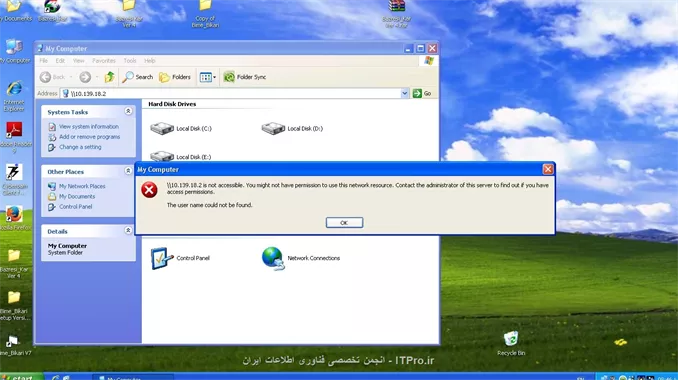Collapse the Other Places panel

(x=128, y=171)
